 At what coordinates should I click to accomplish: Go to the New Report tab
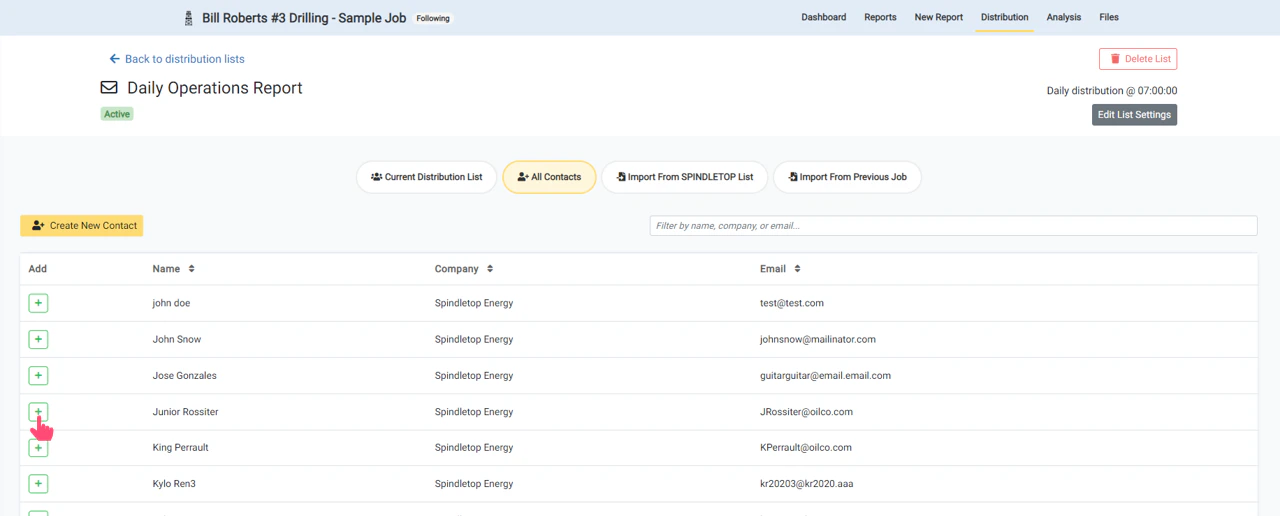click(939, 17)
